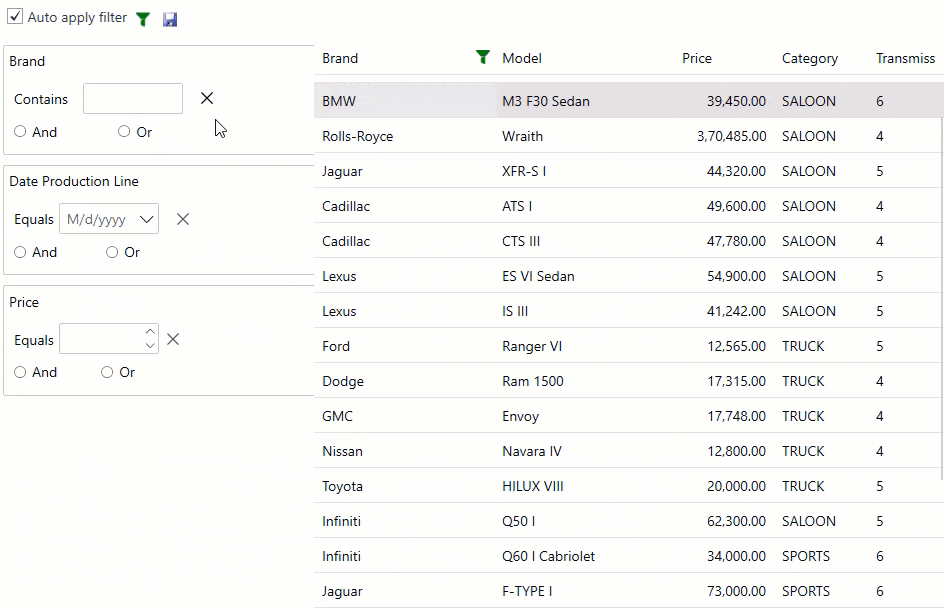Screen dimensions: 944x610
Task: Increase Price value with up spinner arrow
Action: (x=150, y=332)
